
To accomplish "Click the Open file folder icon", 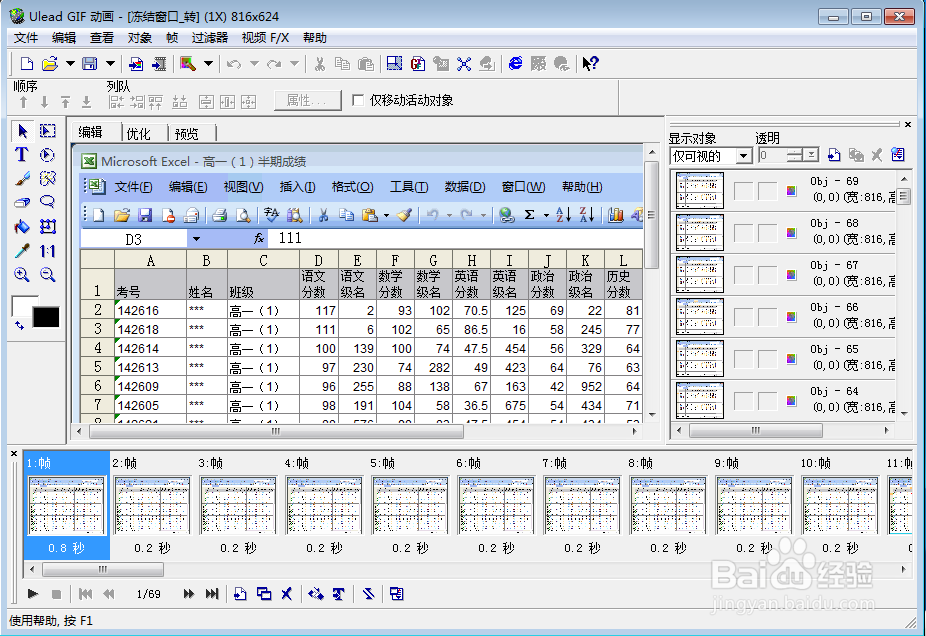I will [50, 64].
